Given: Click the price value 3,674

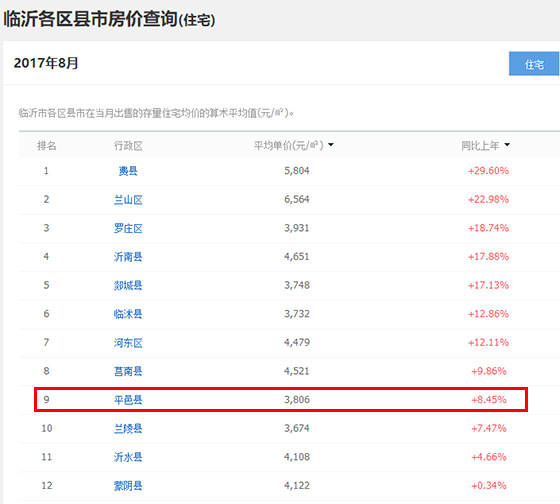Looking at the screenshot, I should [x=297, y=428].
